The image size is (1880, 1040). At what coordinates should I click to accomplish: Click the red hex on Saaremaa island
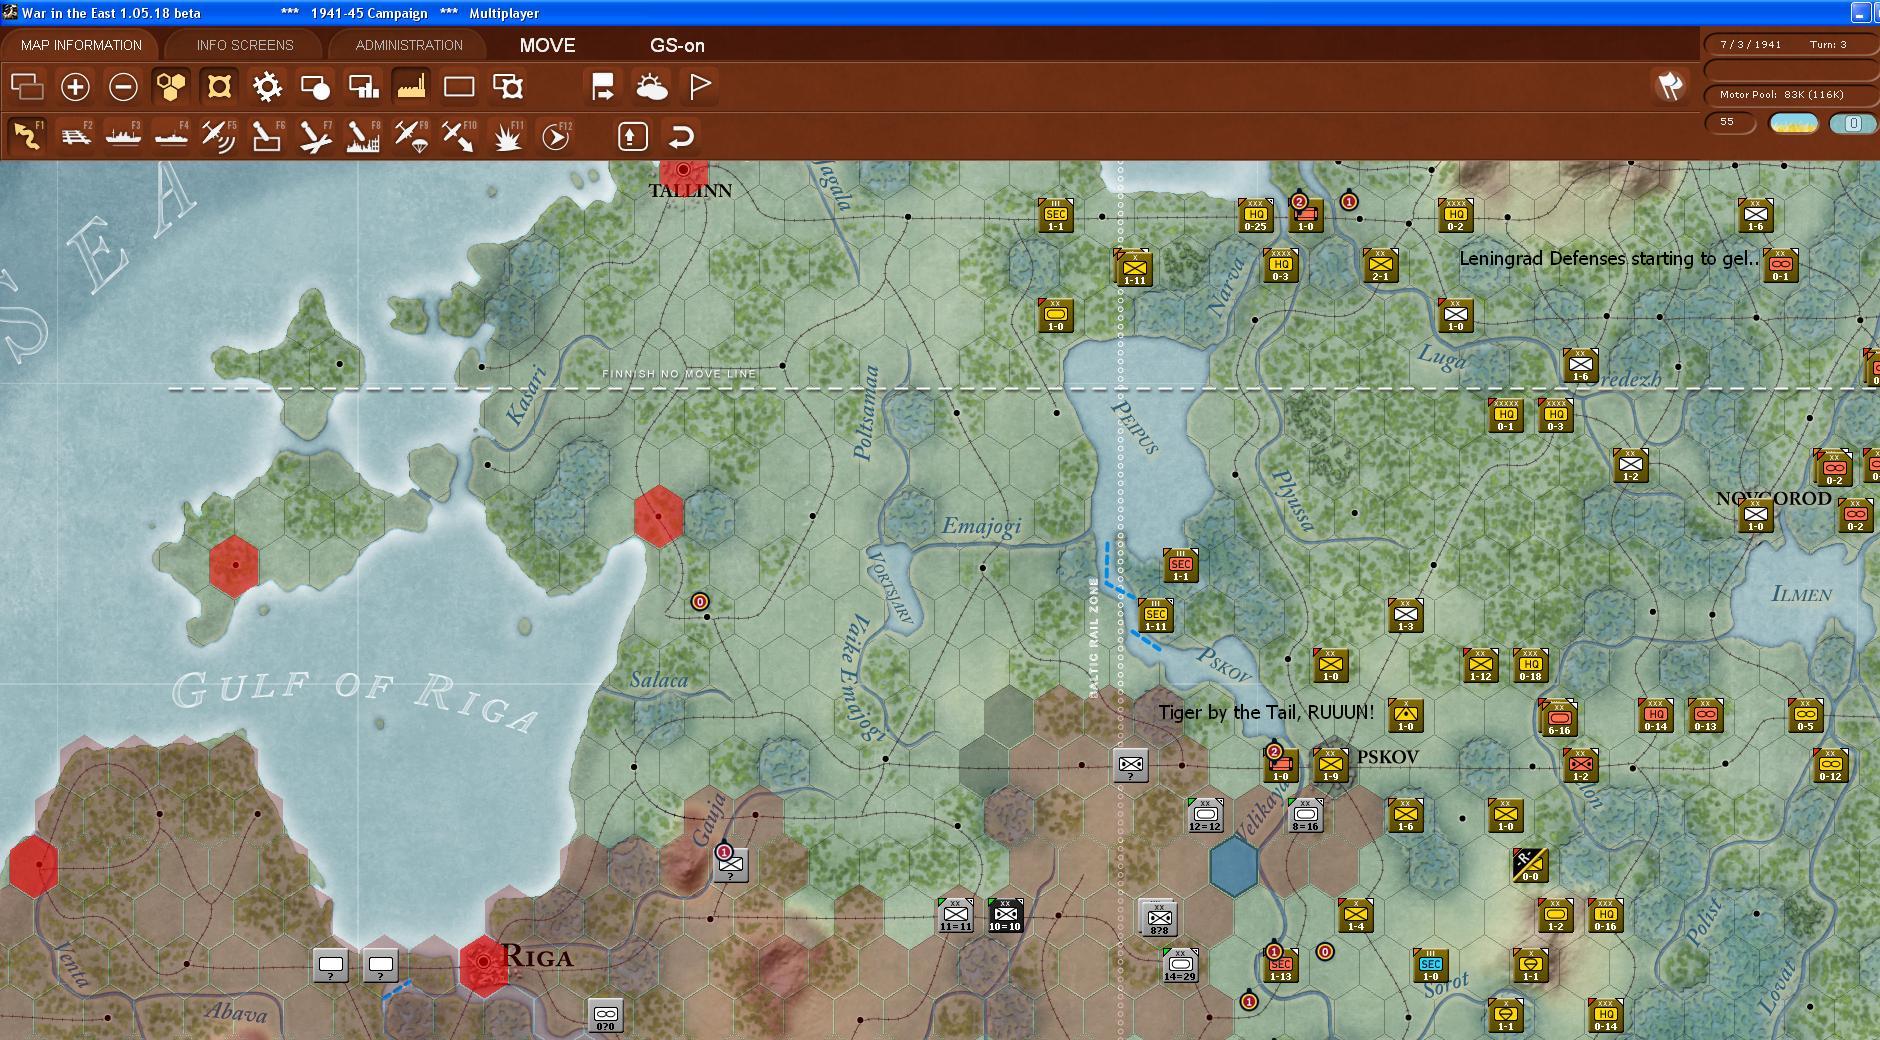234,565
